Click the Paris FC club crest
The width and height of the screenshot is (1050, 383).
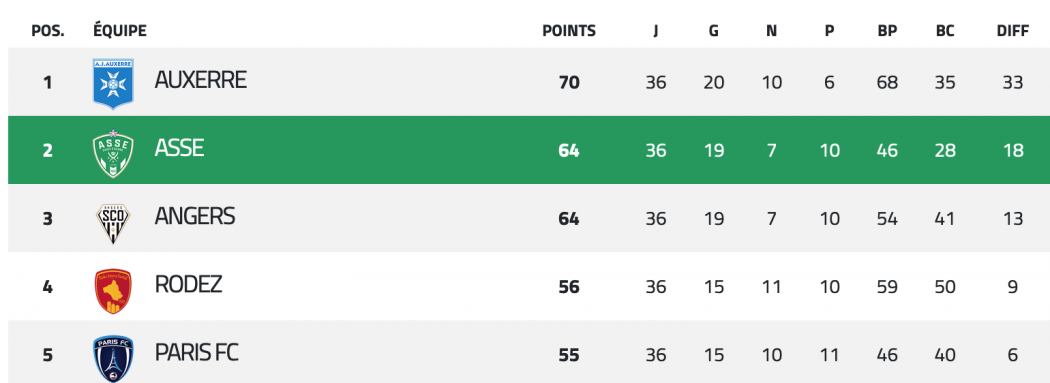[113, 359]
